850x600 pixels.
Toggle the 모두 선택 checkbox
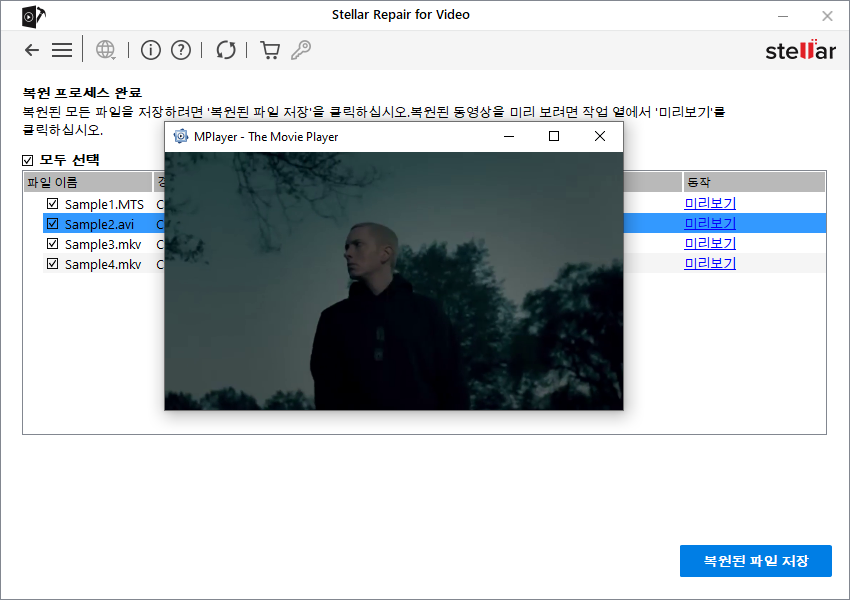[28, 160]
